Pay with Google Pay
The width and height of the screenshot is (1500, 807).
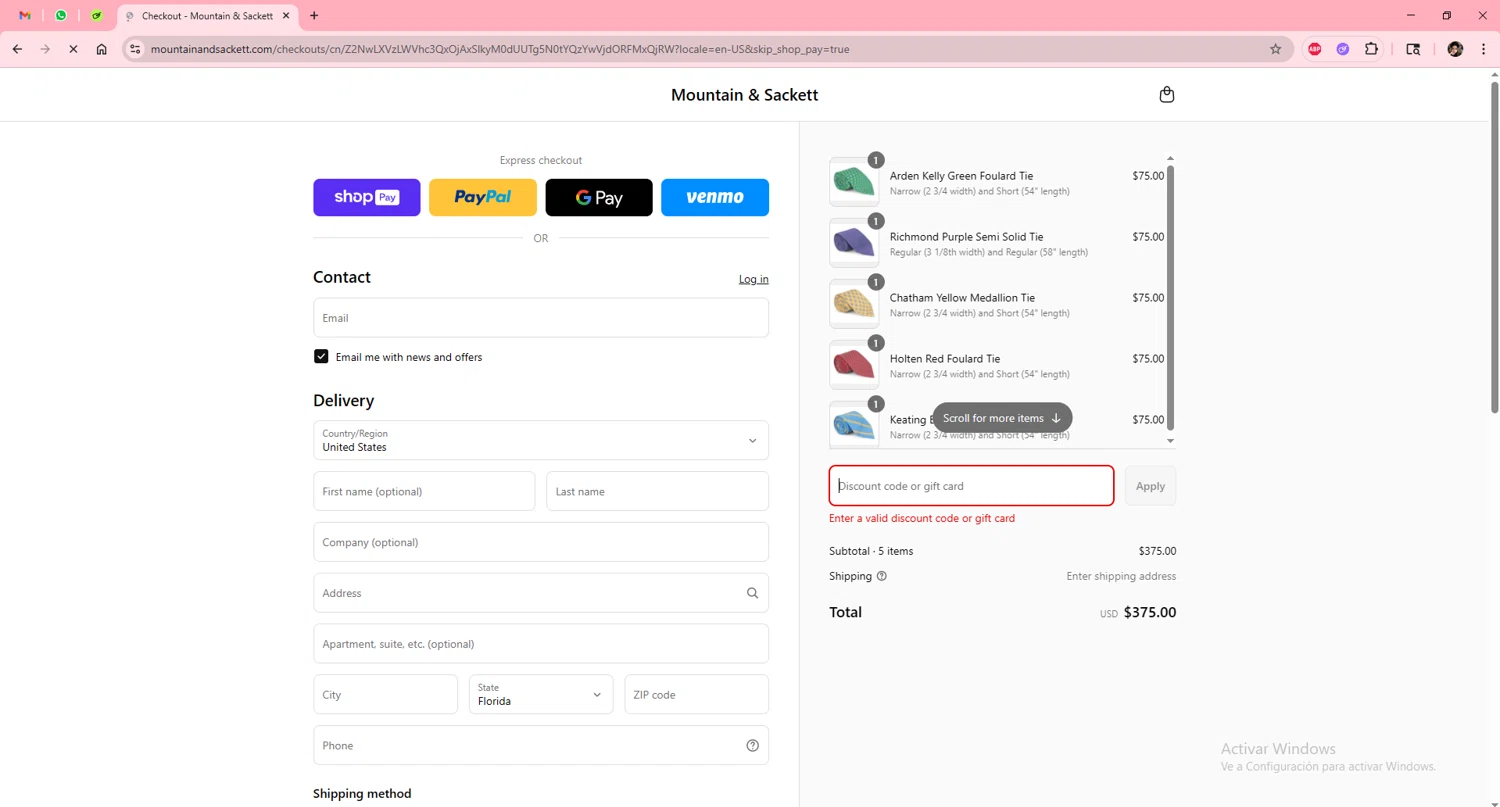point(599,197)
